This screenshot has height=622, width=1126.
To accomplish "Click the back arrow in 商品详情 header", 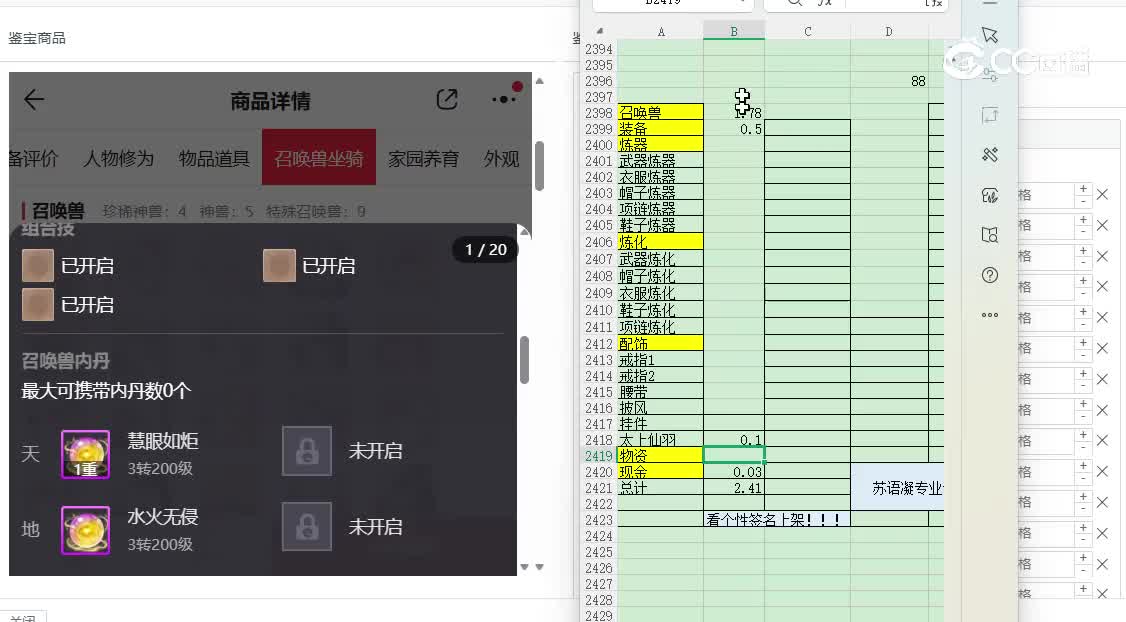I will 34,99.
